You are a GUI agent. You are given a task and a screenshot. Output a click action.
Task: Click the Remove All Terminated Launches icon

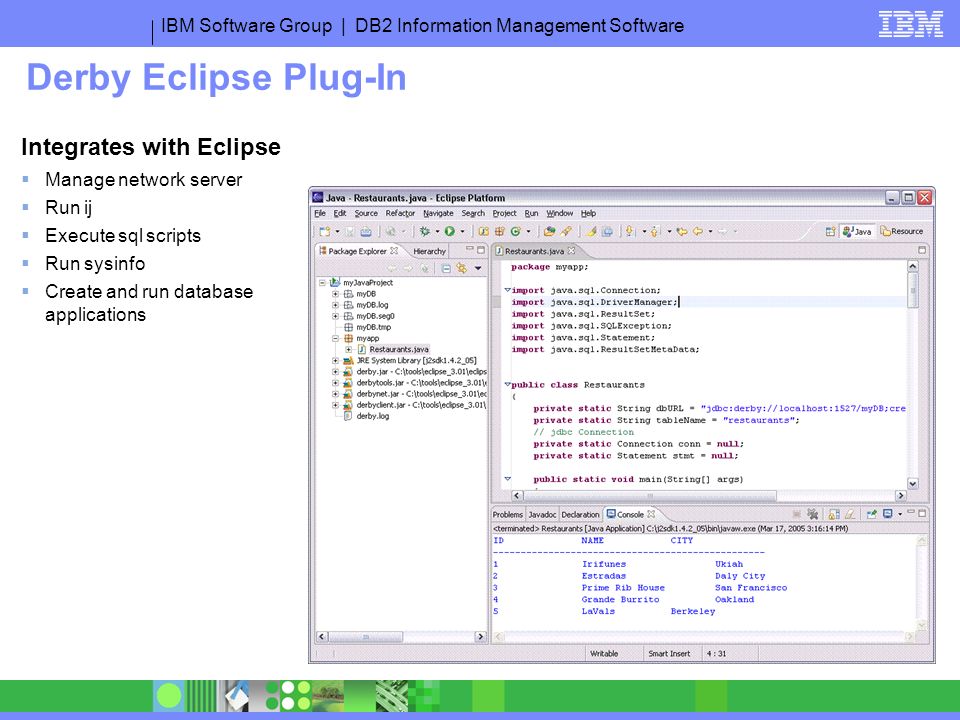[812, 514]
